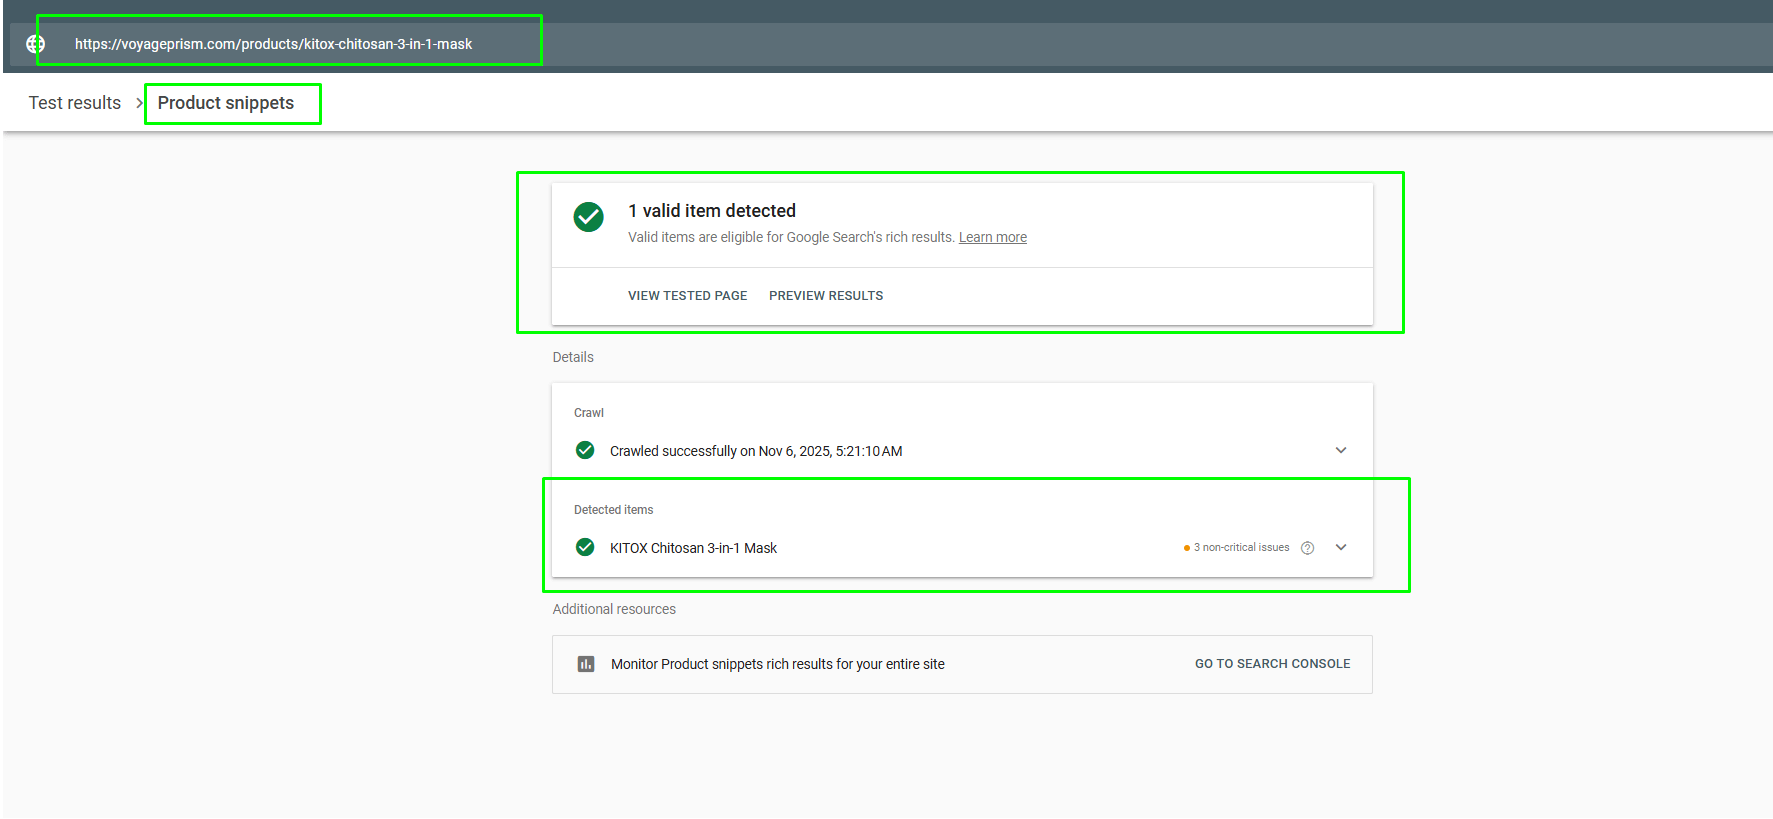Image resolution: width=1773 pixels, height=819 pixels.
Task: Select the Product snippets breadcrumb
Action: point(226,103)
